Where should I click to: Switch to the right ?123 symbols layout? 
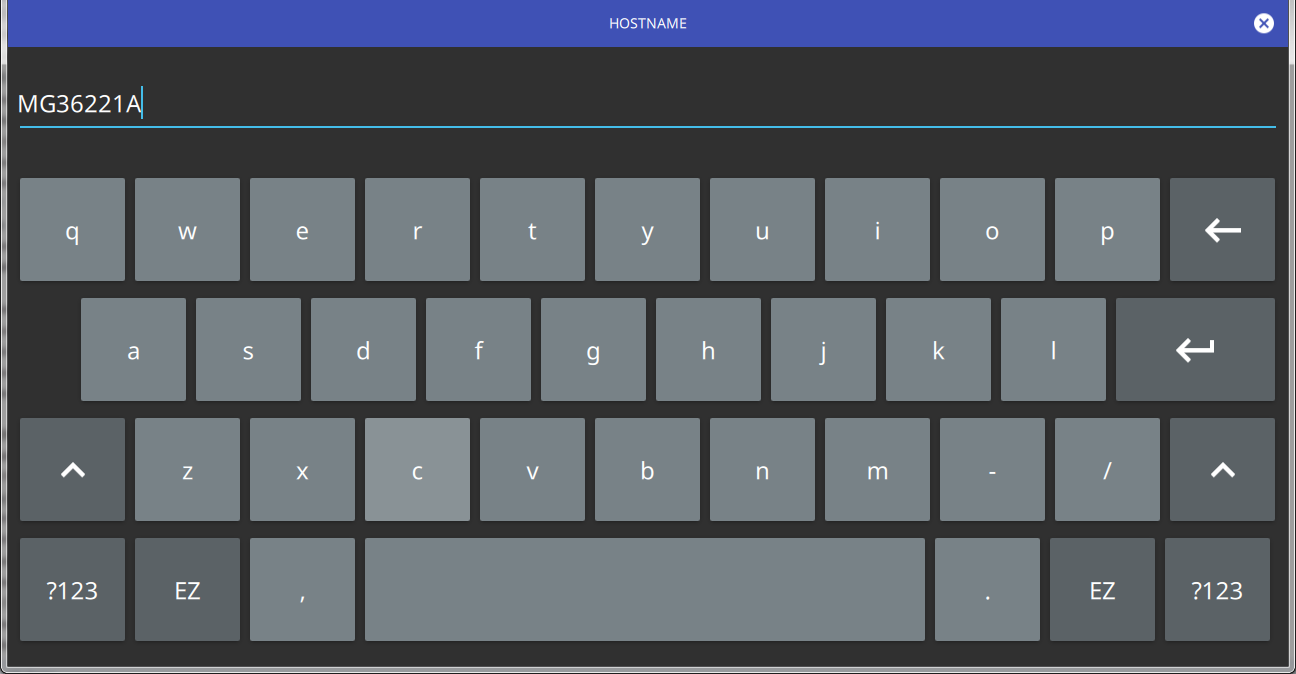pyautogui.click(x=1217, y=590)
